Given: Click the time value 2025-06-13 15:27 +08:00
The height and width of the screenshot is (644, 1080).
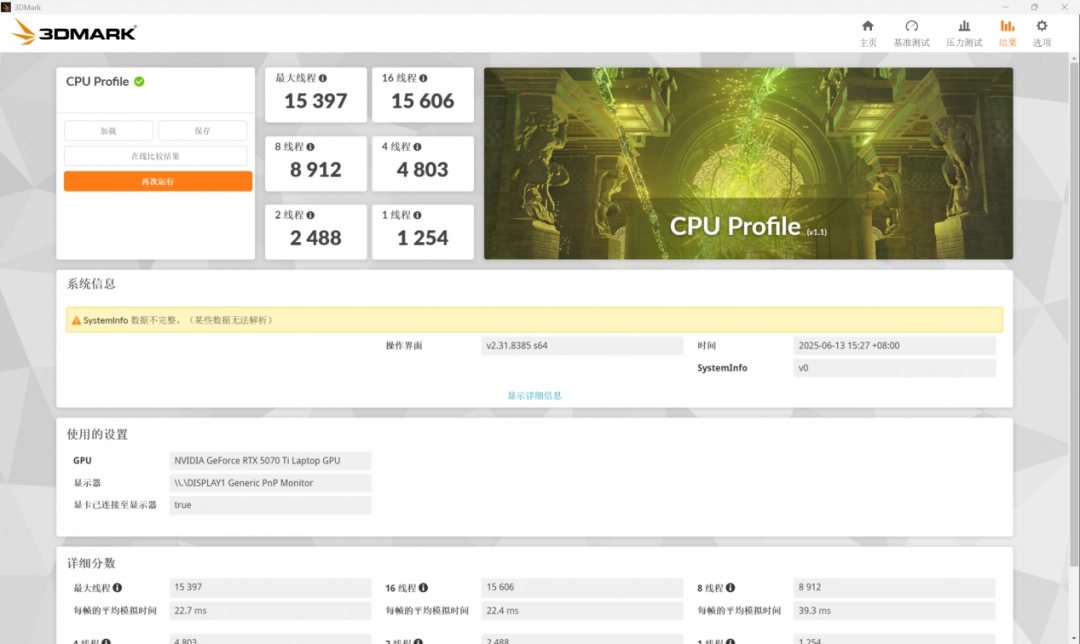Looking at the screenshot, I should (x=894, y=346).
